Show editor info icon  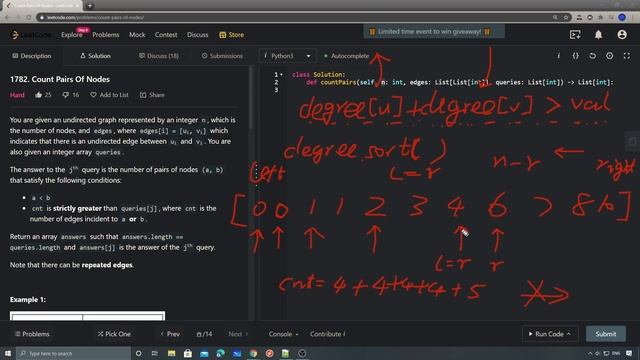tap(558, 56)
